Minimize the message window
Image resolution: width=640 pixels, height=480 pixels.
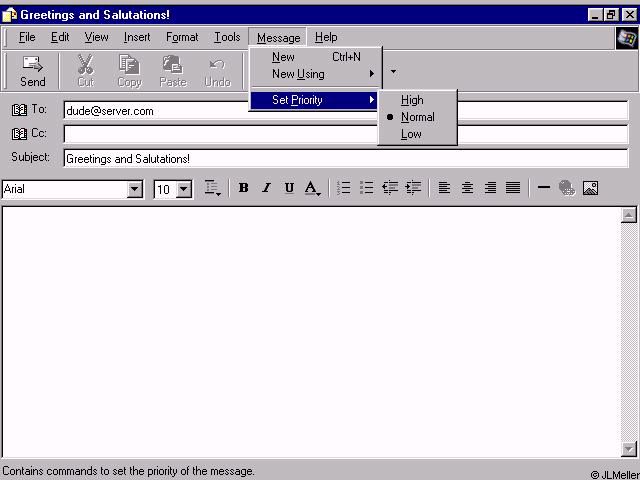596,15
